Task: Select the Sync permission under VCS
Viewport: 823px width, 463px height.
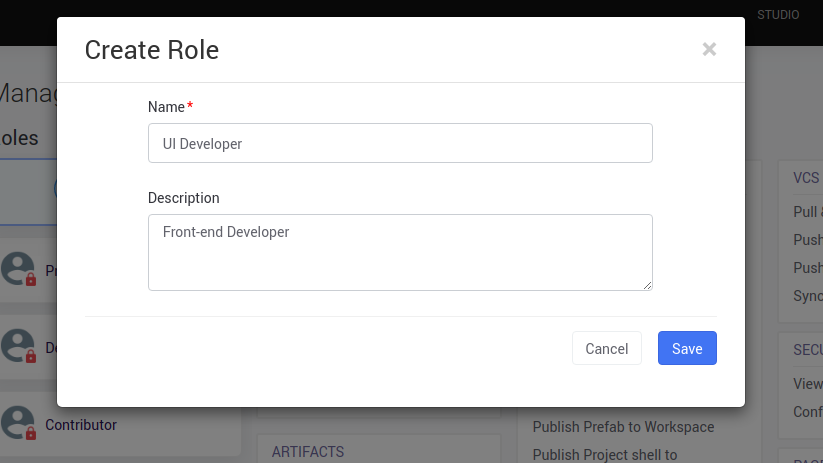Action: click(x=807, y=296)
